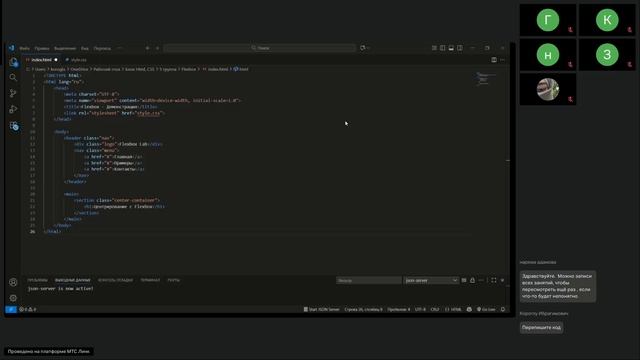Open the json-server output channel dropdown
The width and height of the screenshot is (640, 360).
(x=431, y=280)
